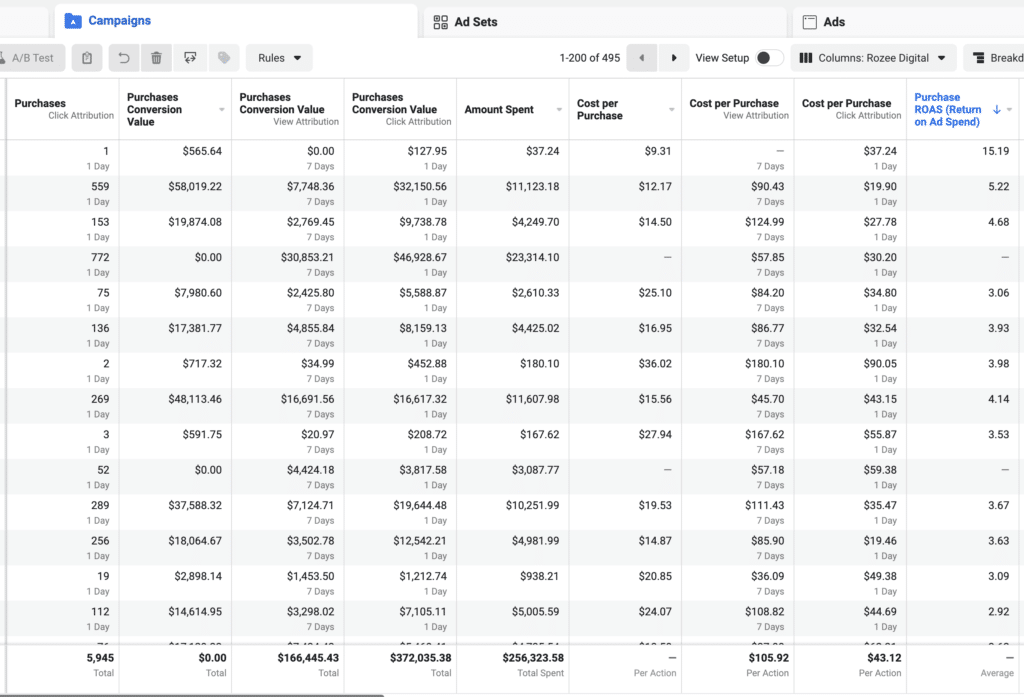Click the trash delete icon
The height and width of the screenshot is (697, 1024).
pos(156,58)
